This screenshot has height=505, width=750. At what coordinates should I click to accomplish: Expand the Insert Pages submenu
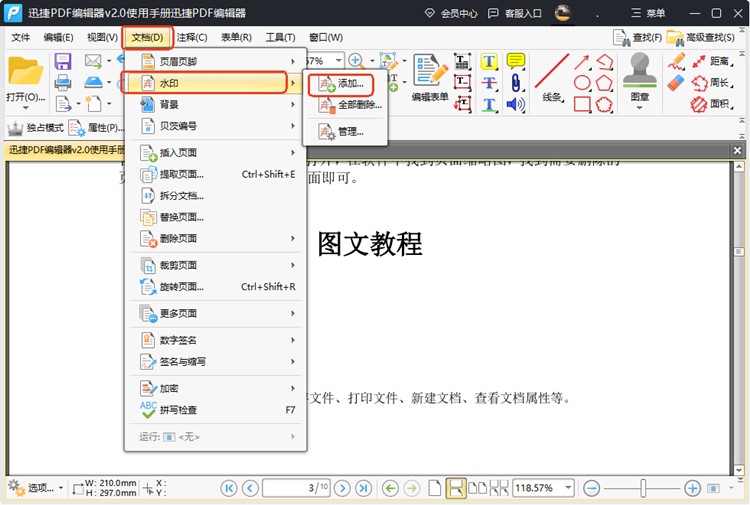[x=215, y=153]
